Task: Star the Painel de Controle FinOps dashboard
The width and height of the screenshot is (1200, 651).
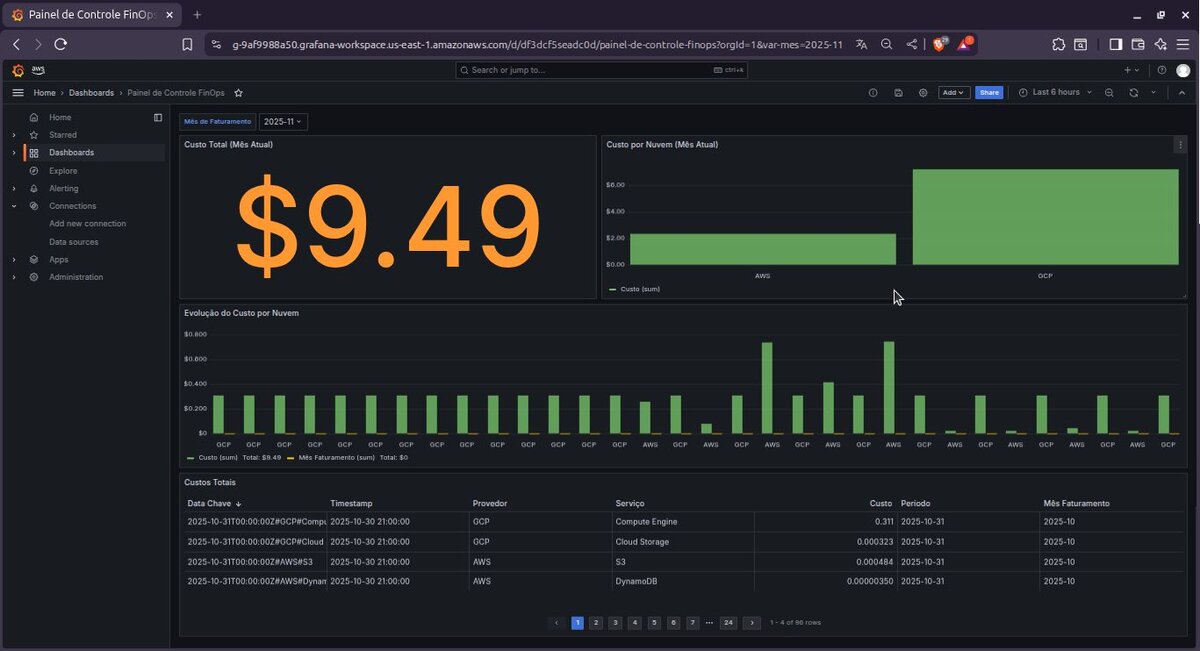Action: 238,92
